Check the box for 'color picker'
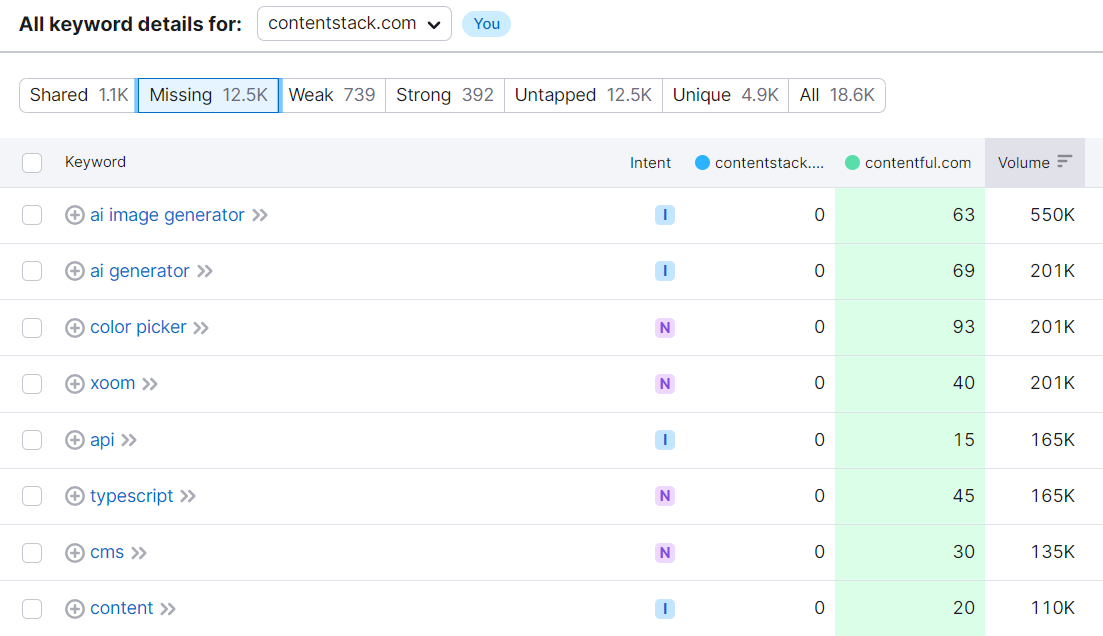Image resolution: width=1103 pixels, height=636 pixels. pos(32,327)
